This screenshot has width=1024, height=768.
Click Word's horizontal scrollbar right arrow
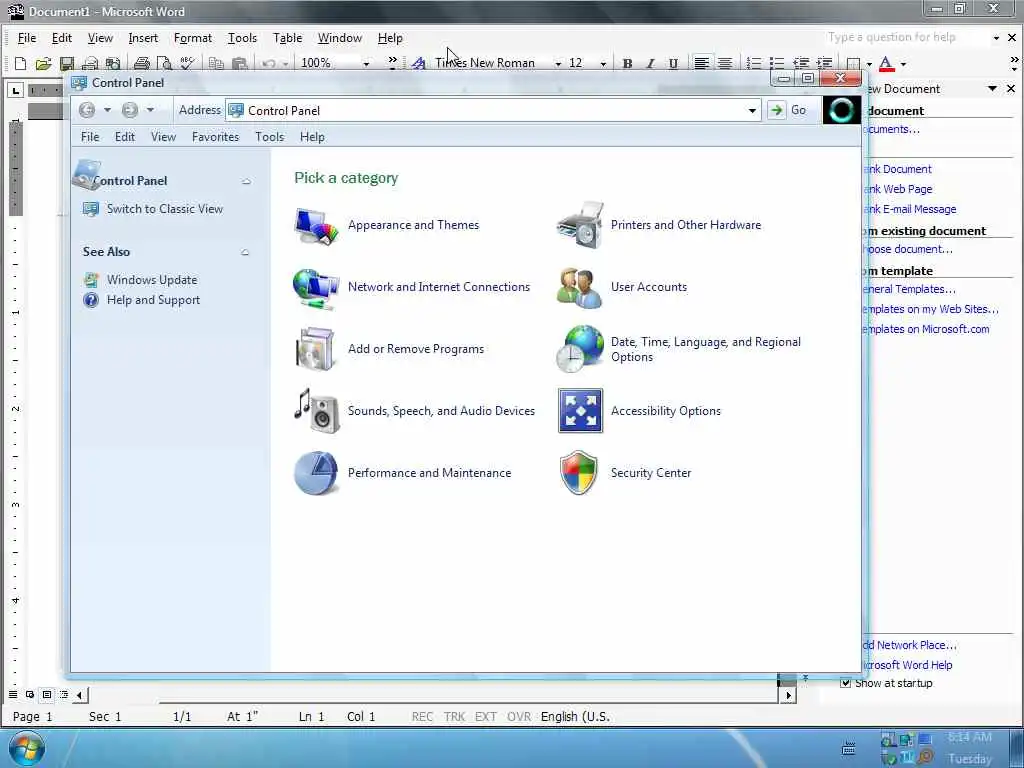click(788, 695)
